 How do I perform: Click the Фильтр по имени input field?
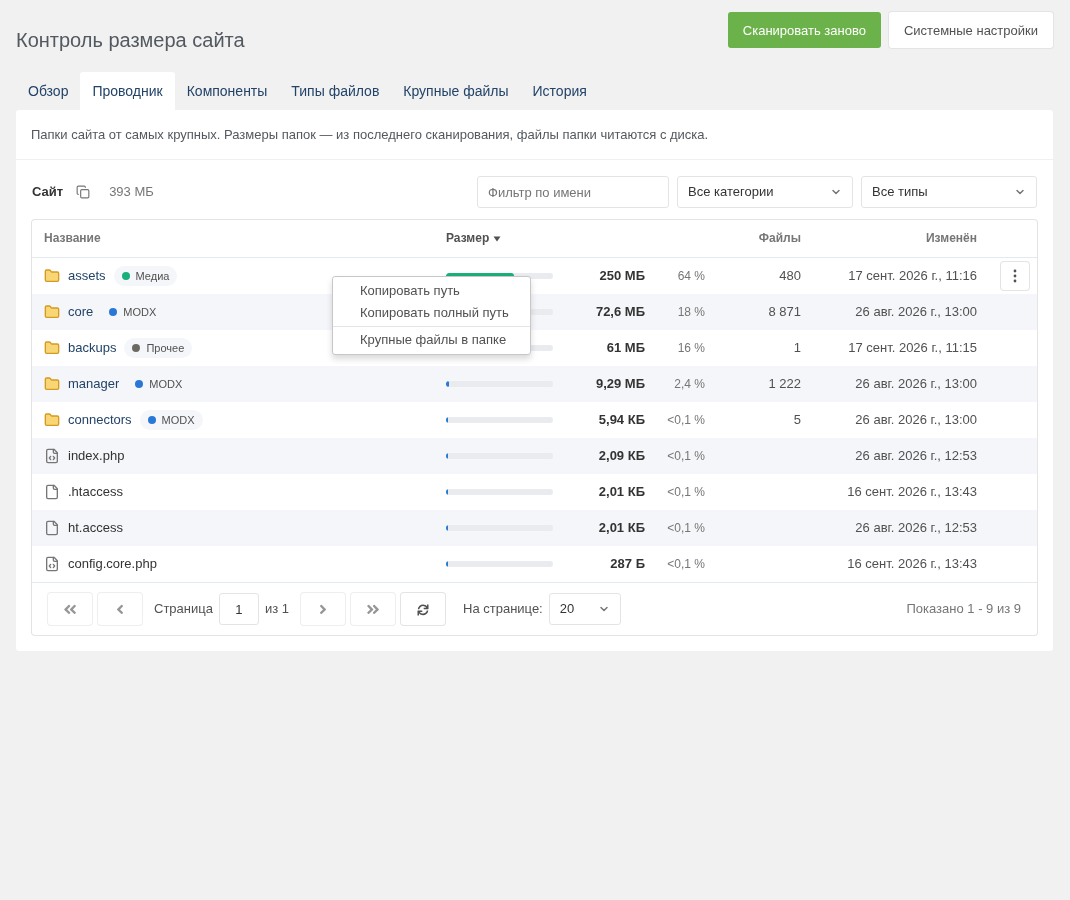tap(573, 192)
